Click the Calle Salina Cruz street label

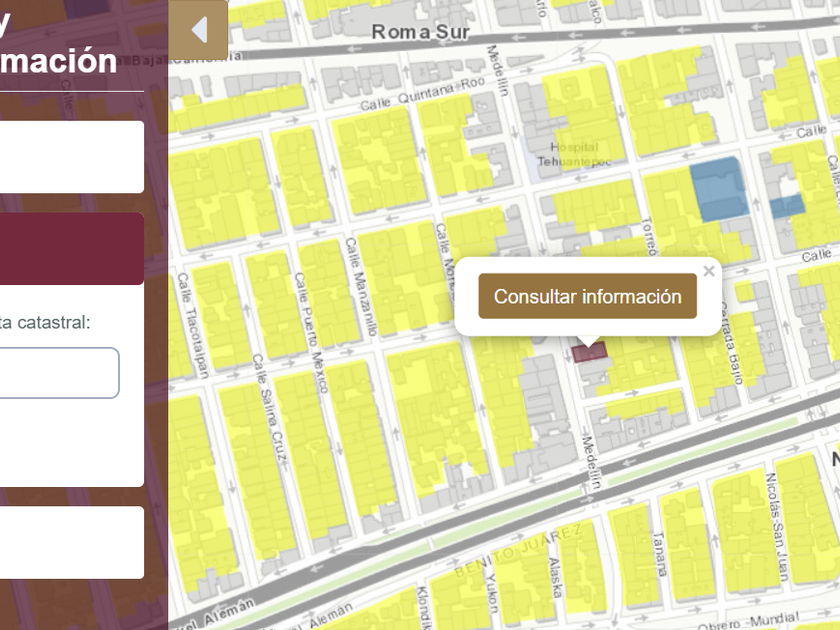(x=270, y=408)
